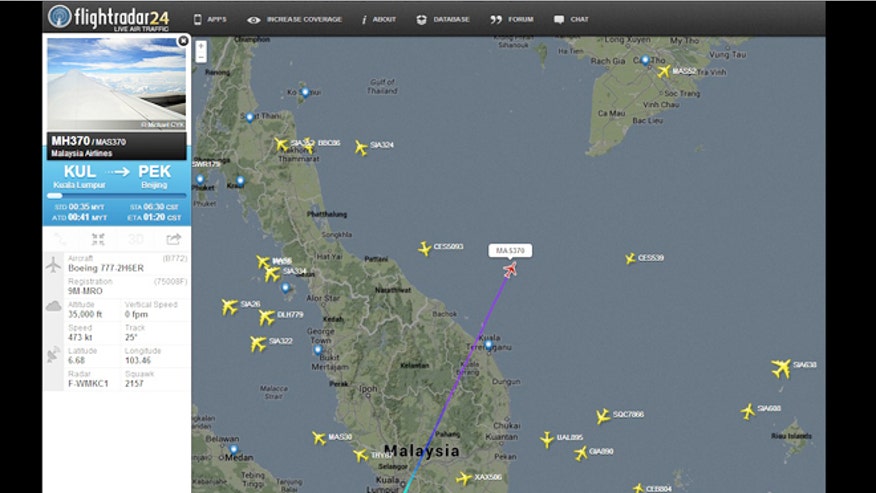The width and height of the screenshot is (876, 493).
Task: Open the Forum menu item
Action: click(512, 20)
